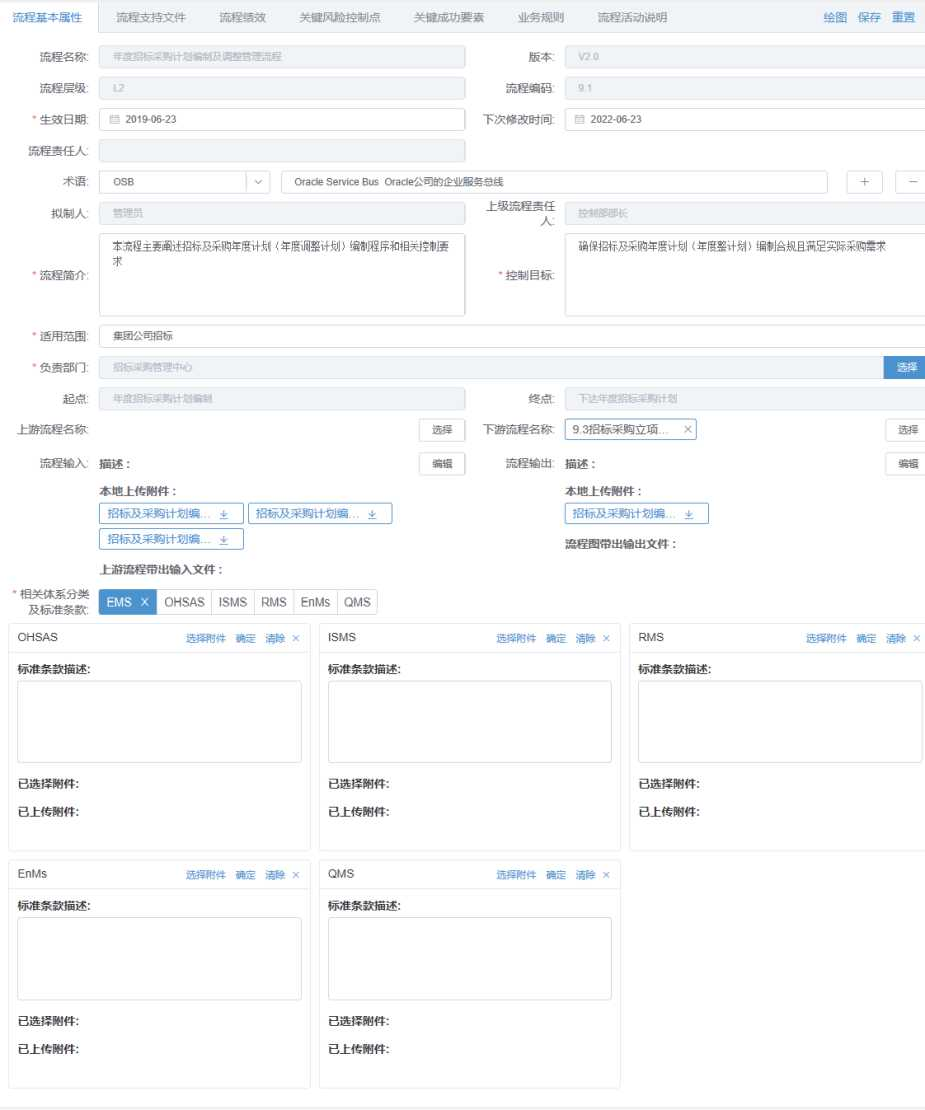Download the first process input attachment
The image size is (925, 1110).
coord(224,514)
